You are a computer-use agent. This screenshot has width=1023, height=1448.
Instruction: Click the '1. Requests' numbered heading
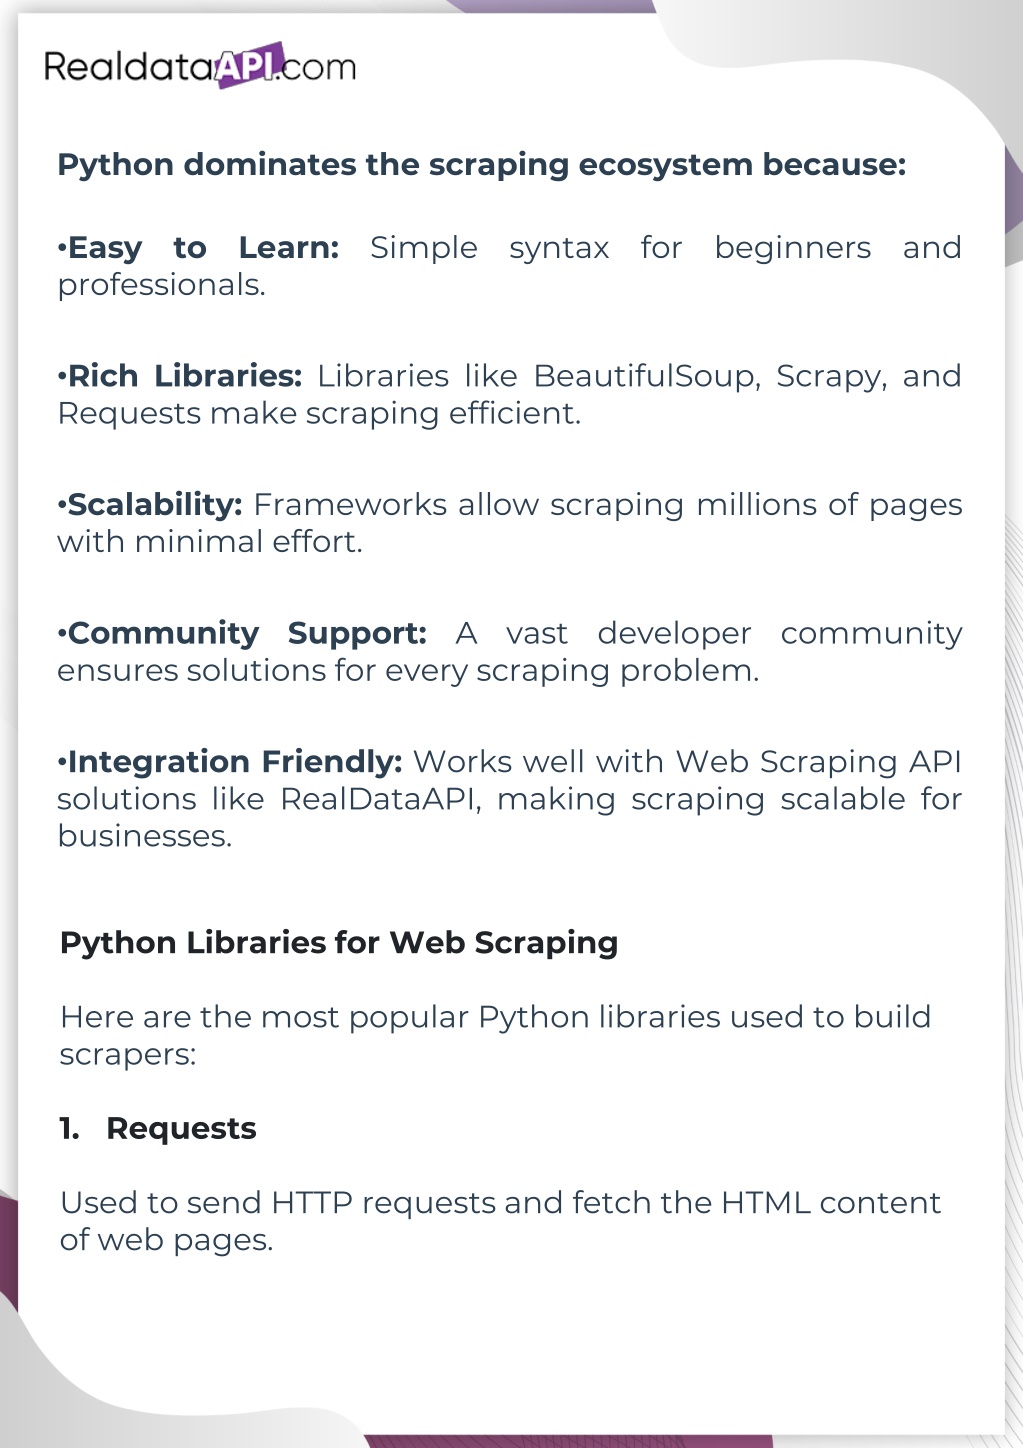158,1128
